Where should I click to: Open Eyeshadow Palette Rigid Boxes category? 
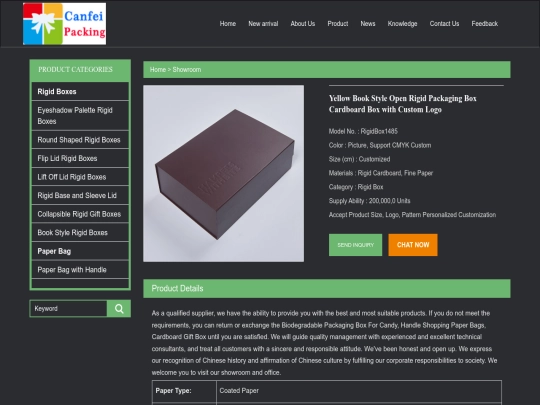coord(80,116)
